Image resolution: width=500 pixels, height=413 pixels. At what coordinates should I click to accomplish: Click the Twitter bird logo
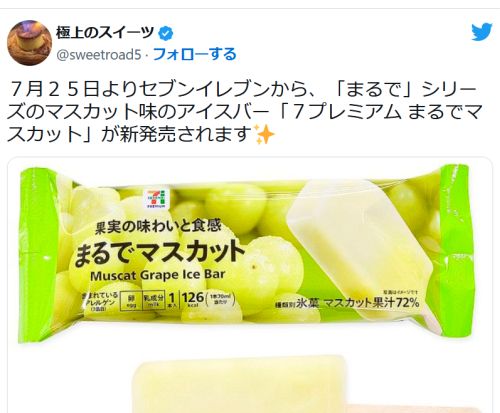tap(482, 31)
